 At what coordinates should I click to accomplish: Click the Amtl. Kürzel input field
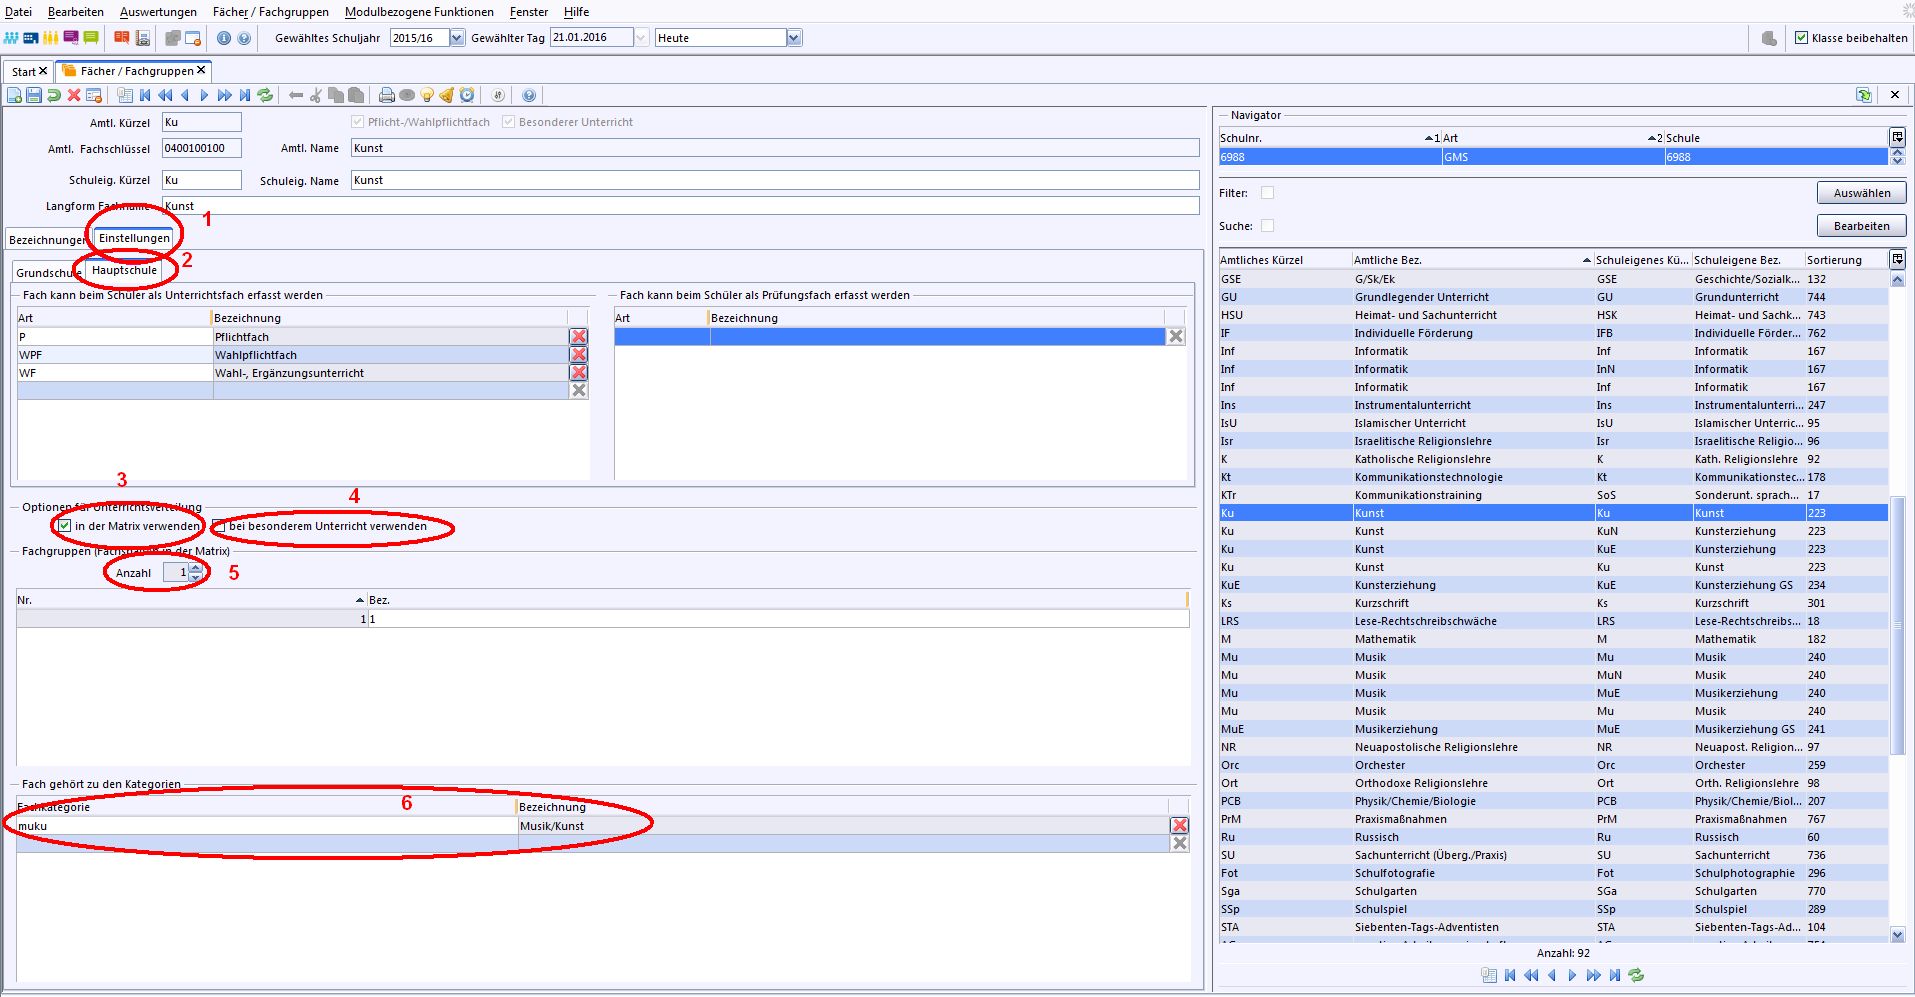[201, 122]
